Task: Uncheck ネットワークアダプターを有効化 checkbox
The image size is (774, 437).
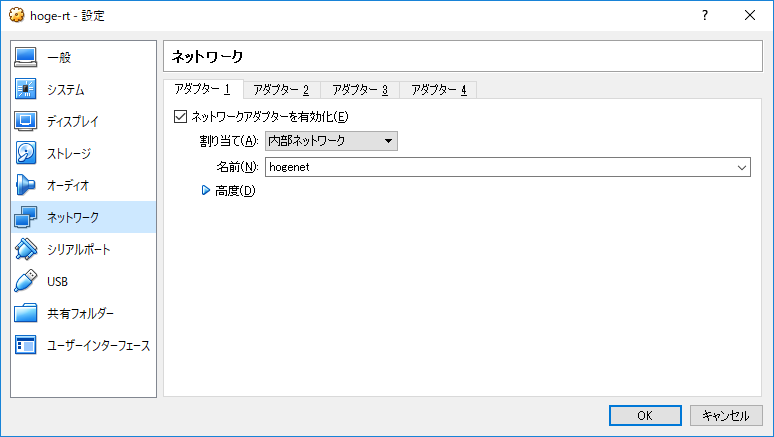Action: [180, 117]
